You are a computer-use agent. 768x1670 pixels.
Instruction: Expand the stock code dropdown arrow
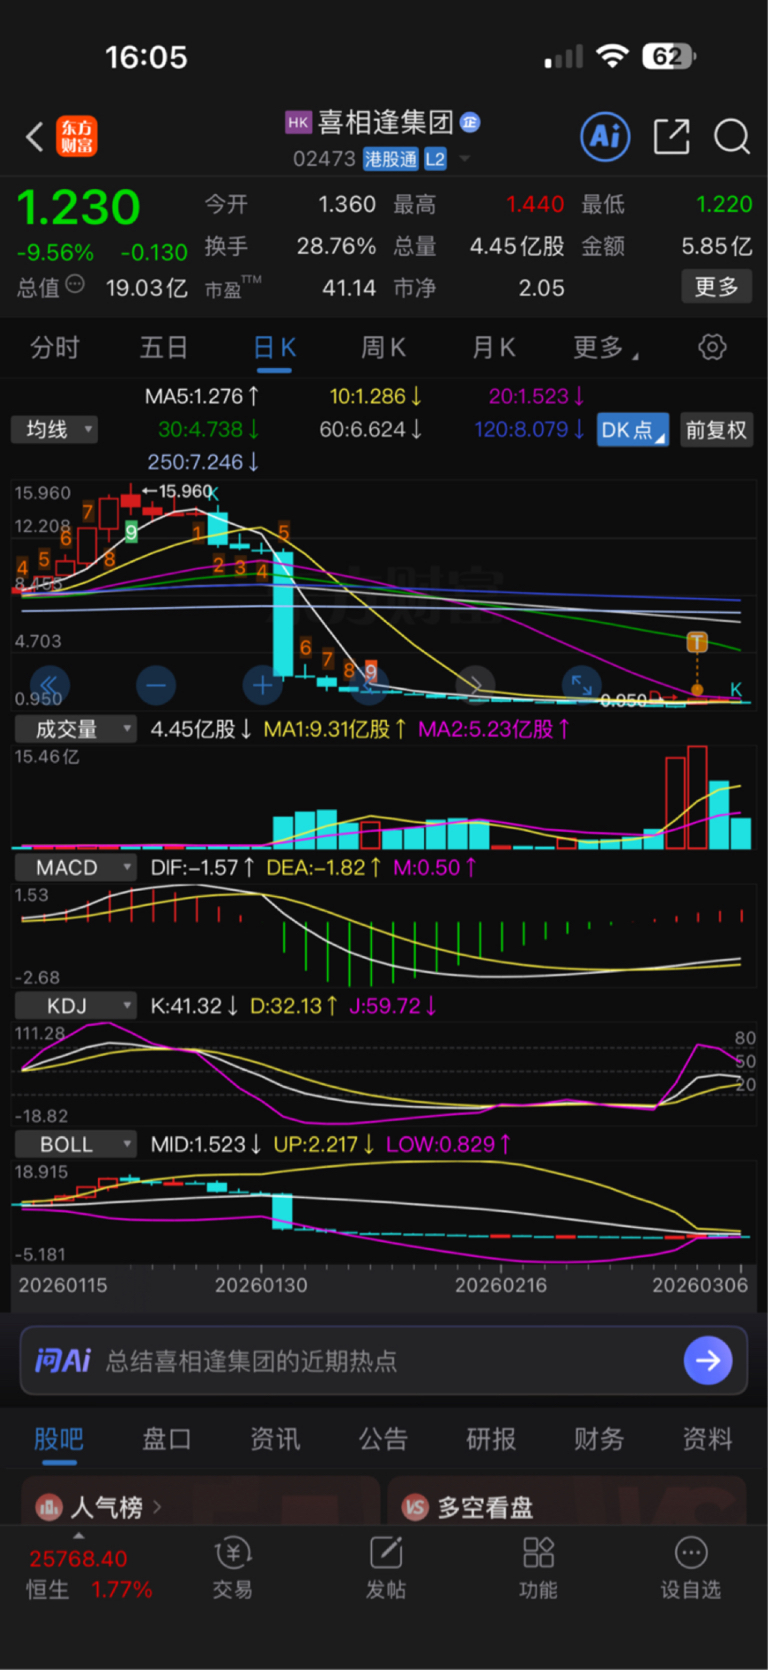[x=464, y=159]
